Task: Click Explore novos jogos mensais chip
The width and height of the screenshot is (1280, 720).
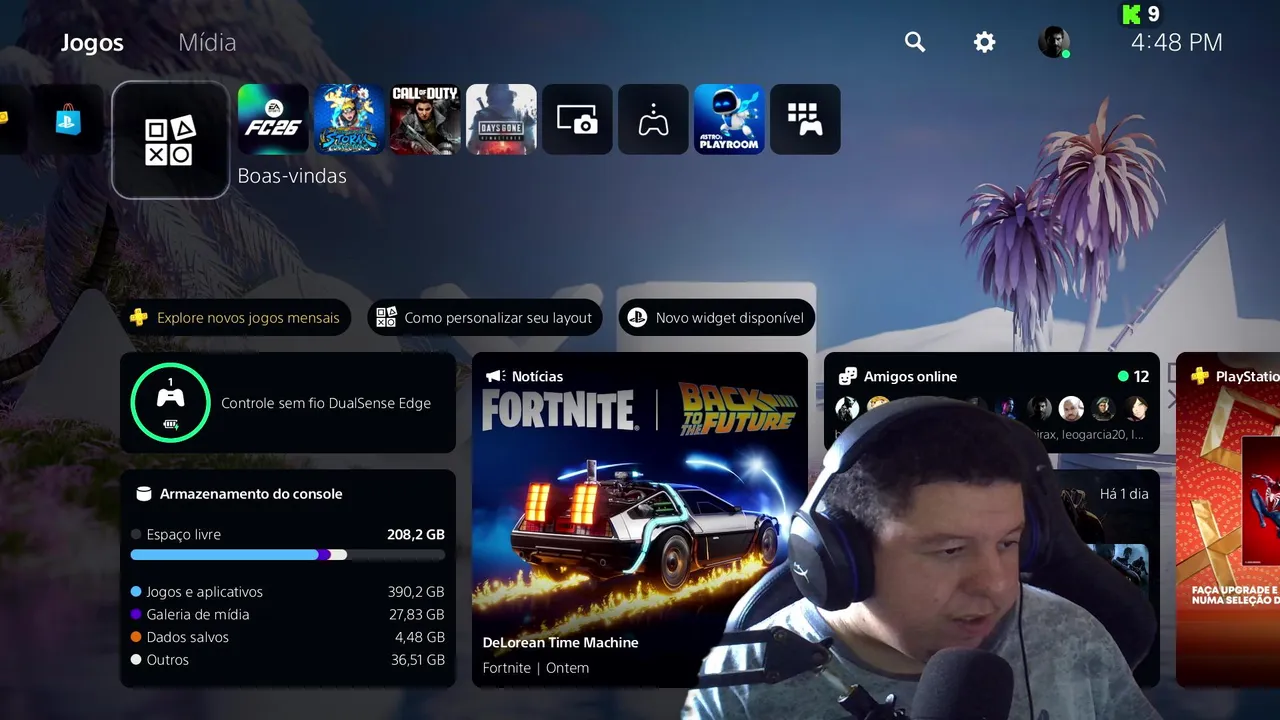Action: click(236, 318)
